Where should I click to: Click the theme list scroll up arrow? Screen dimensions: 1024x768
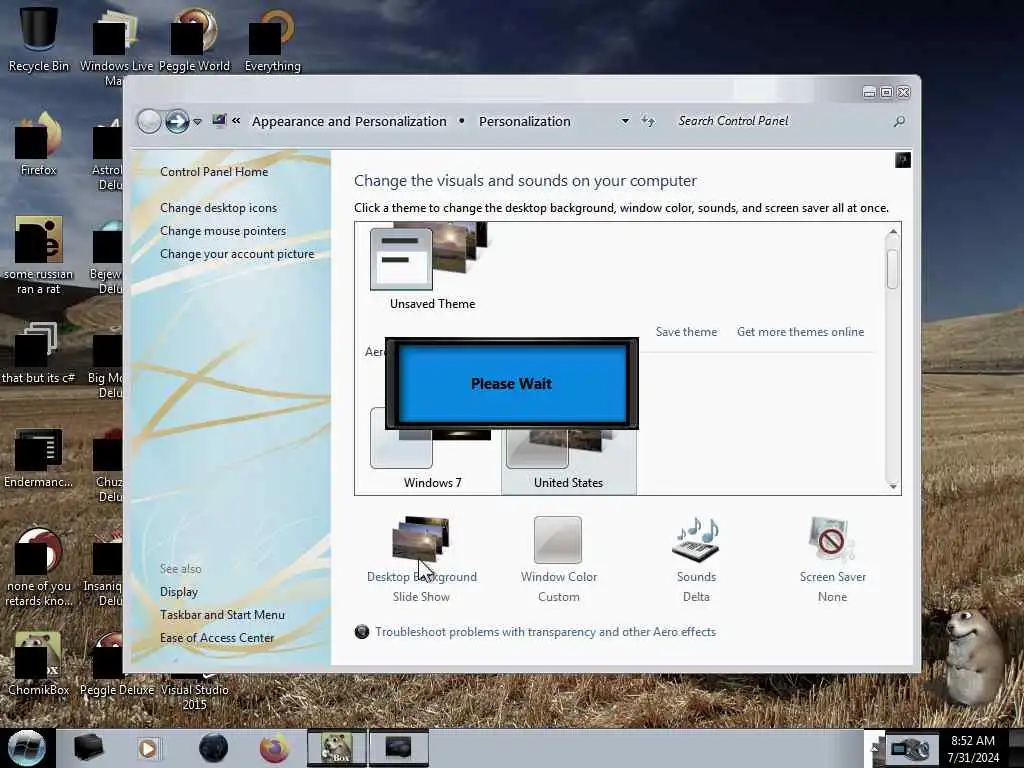[893, 232]
